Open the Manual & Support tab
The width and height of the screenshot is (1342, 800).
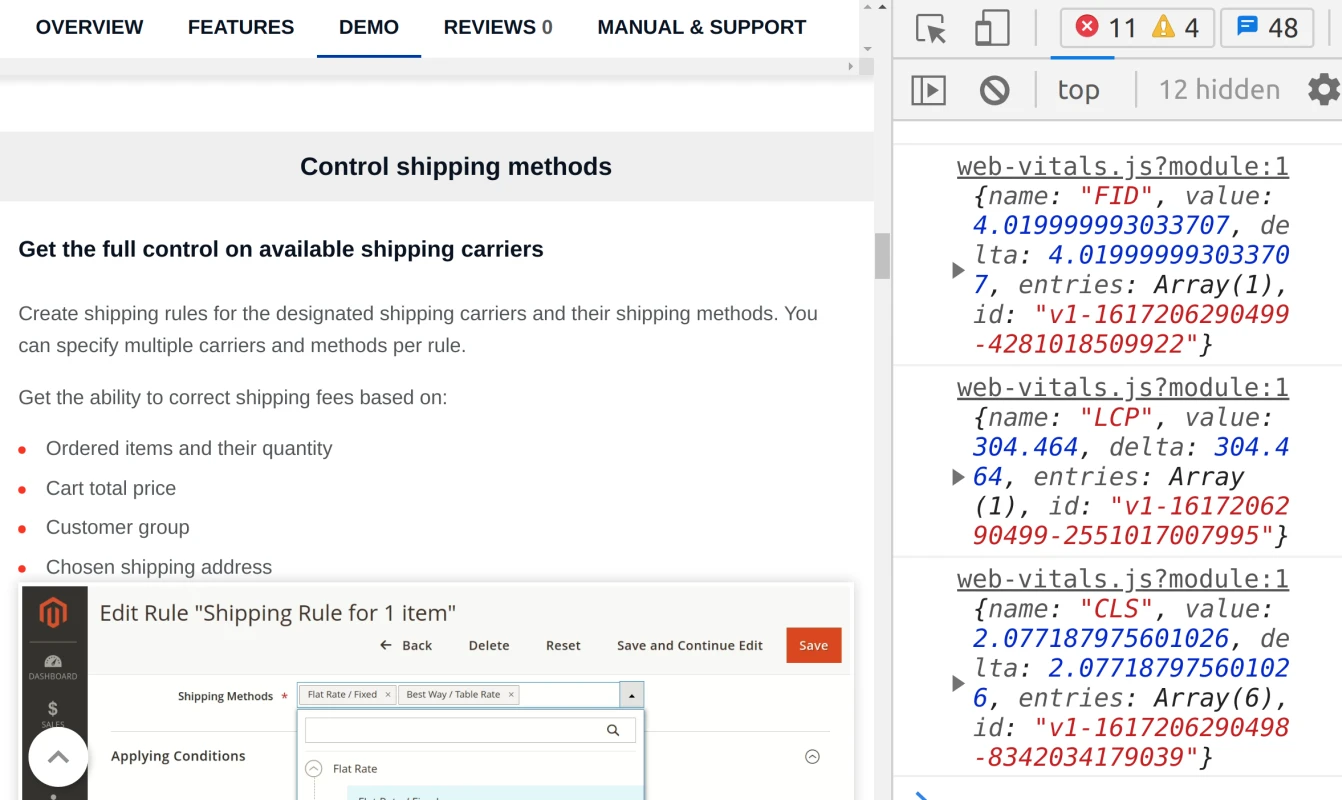(701, 28)
